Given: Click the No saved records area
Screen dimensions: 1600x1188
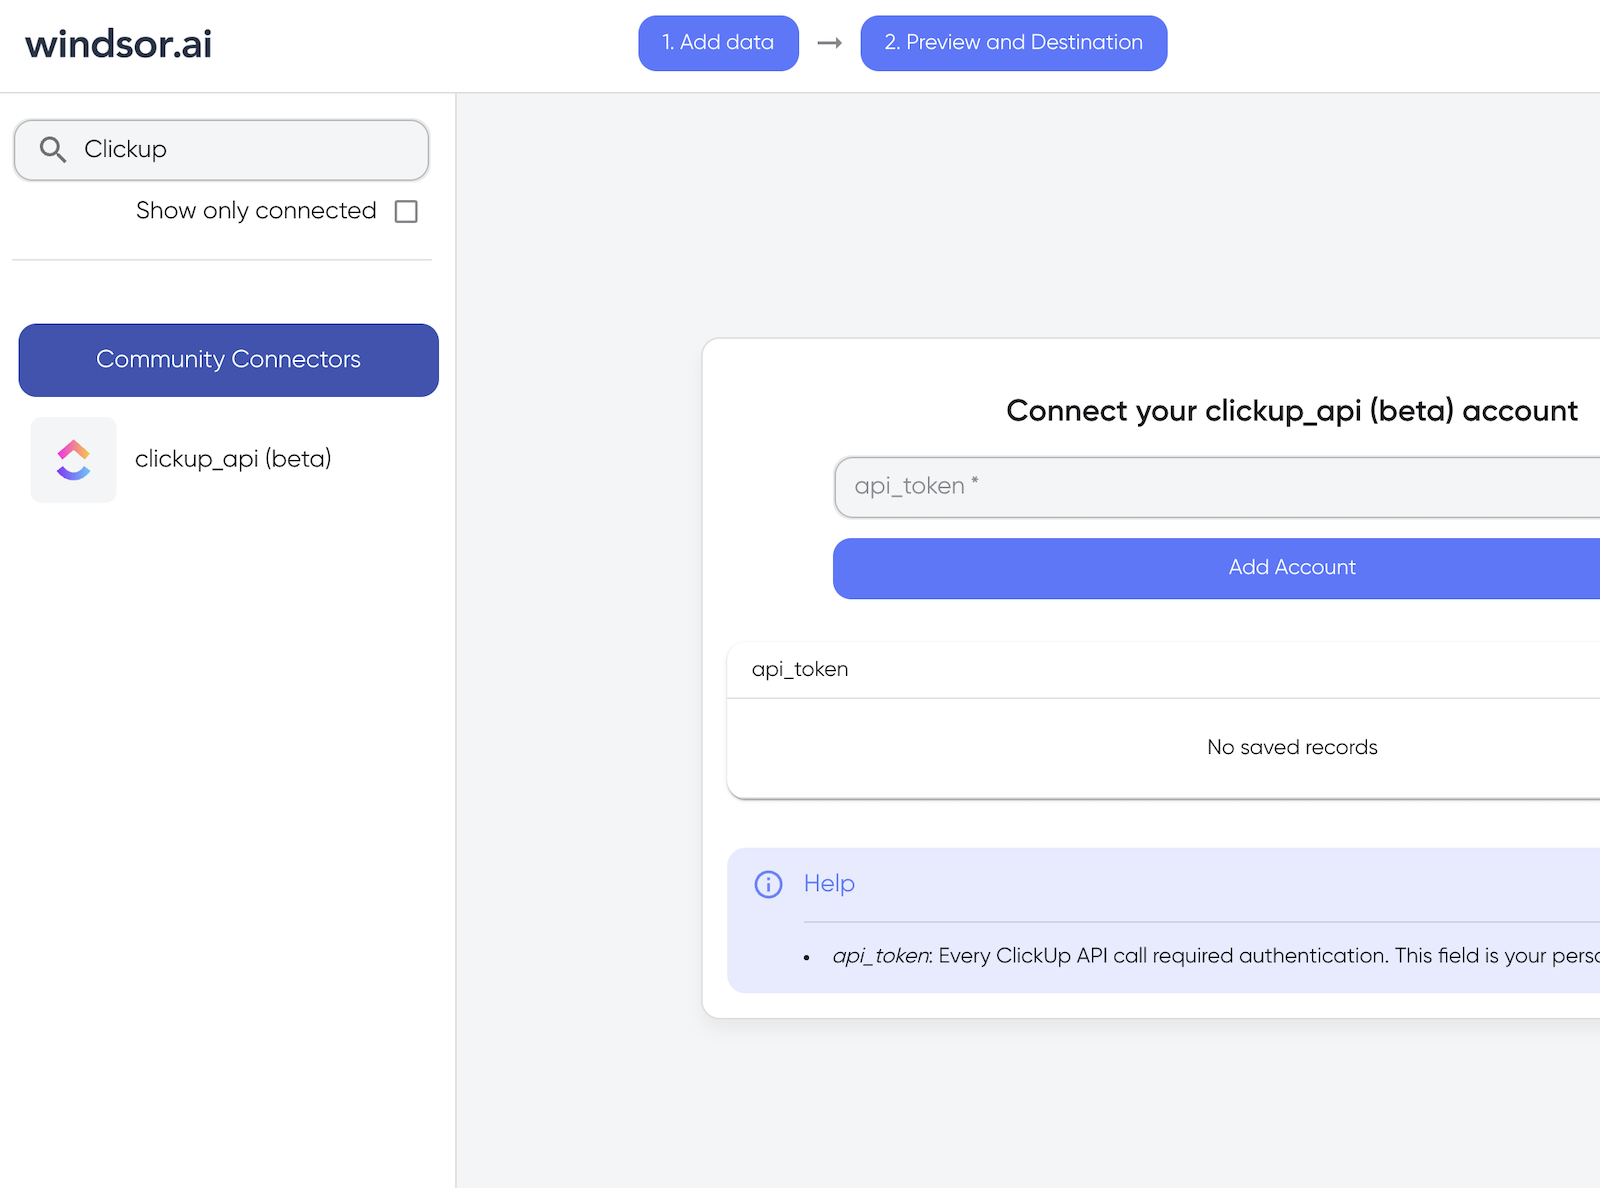Looking at the screenshot, I should 1291,747.
